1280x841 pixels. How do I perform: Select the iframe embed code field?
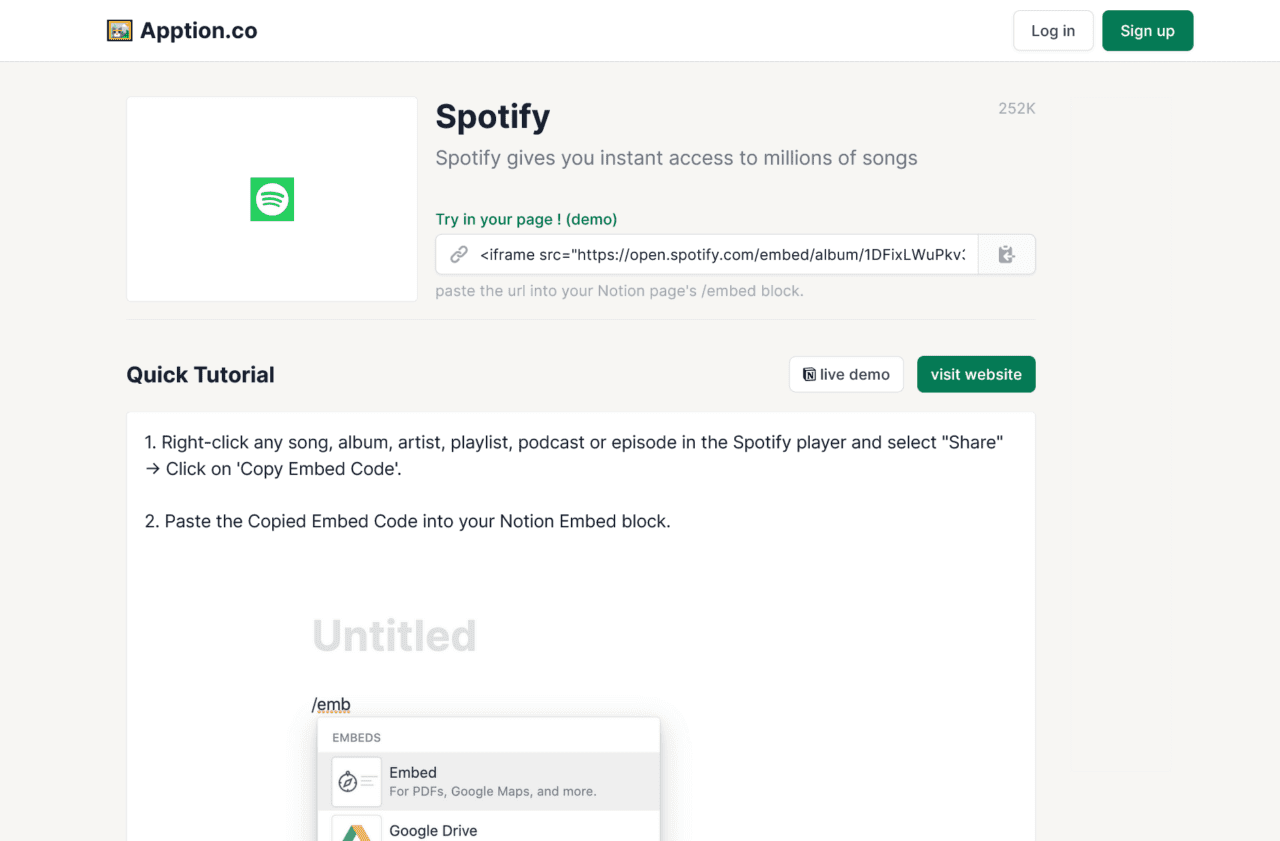click(x=722, y=255)
